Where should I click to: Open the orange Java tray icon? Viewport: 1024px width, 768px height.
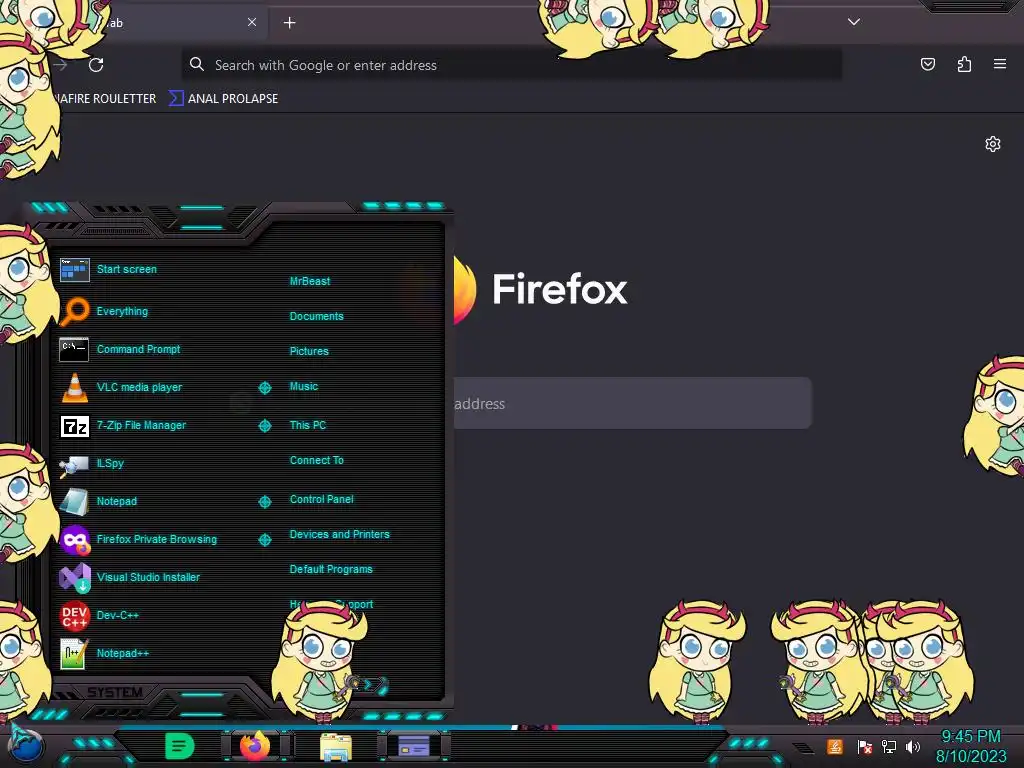pos(835,746)
